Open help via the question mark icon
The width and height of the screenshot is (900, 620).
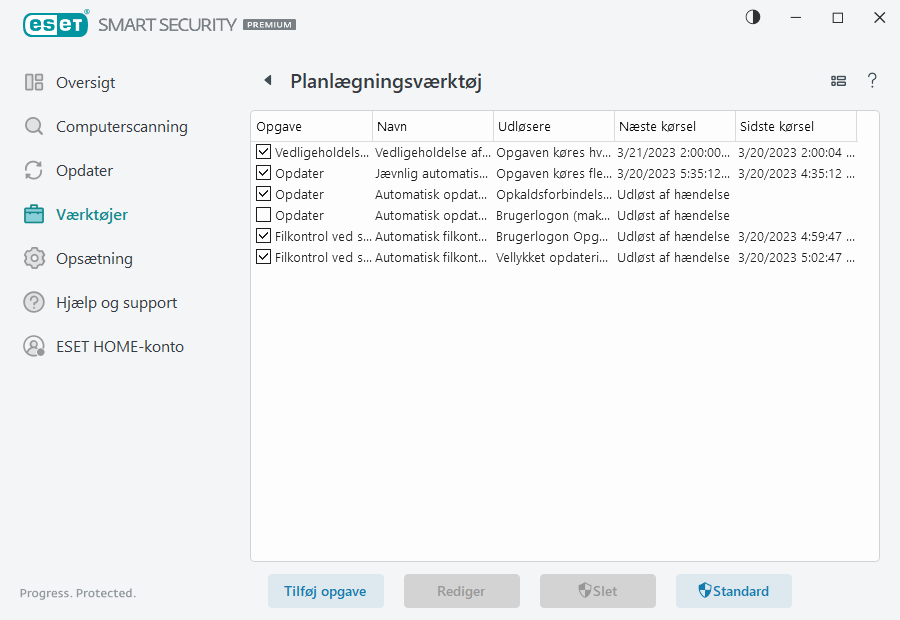coord(872,81)
